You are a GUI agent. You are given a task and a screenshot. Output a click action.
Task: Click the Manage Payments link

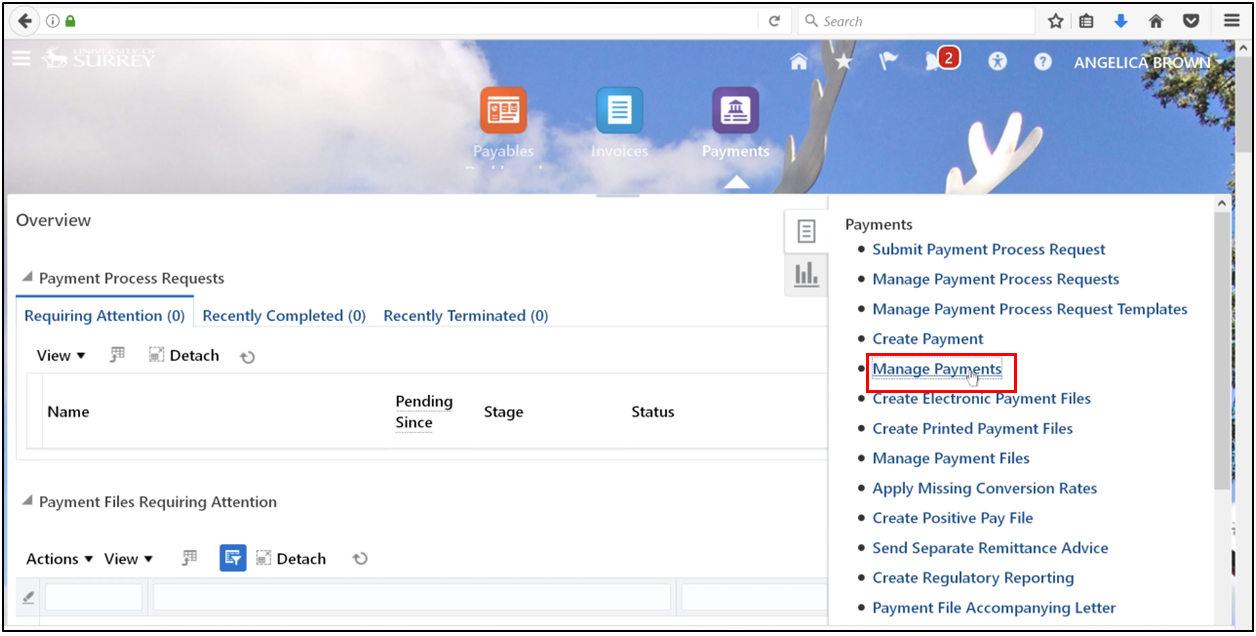pos(936,369)
